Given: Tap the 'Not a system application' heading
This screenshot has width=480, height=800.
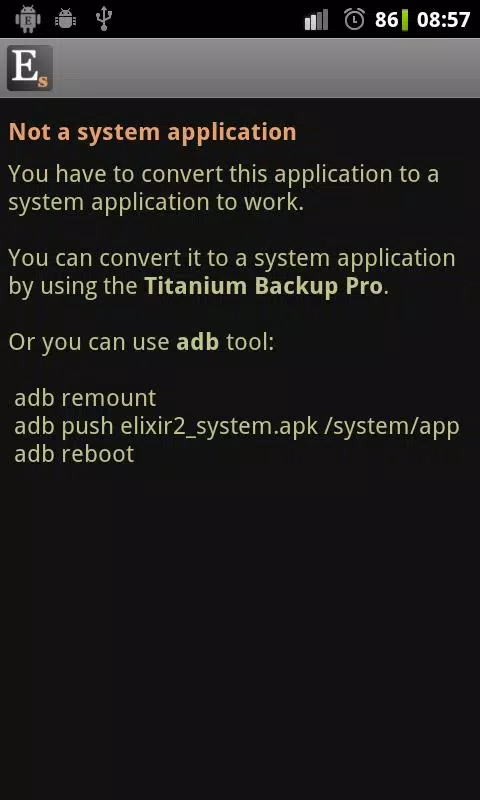Looking at the screenshot, I should point(153,132).
